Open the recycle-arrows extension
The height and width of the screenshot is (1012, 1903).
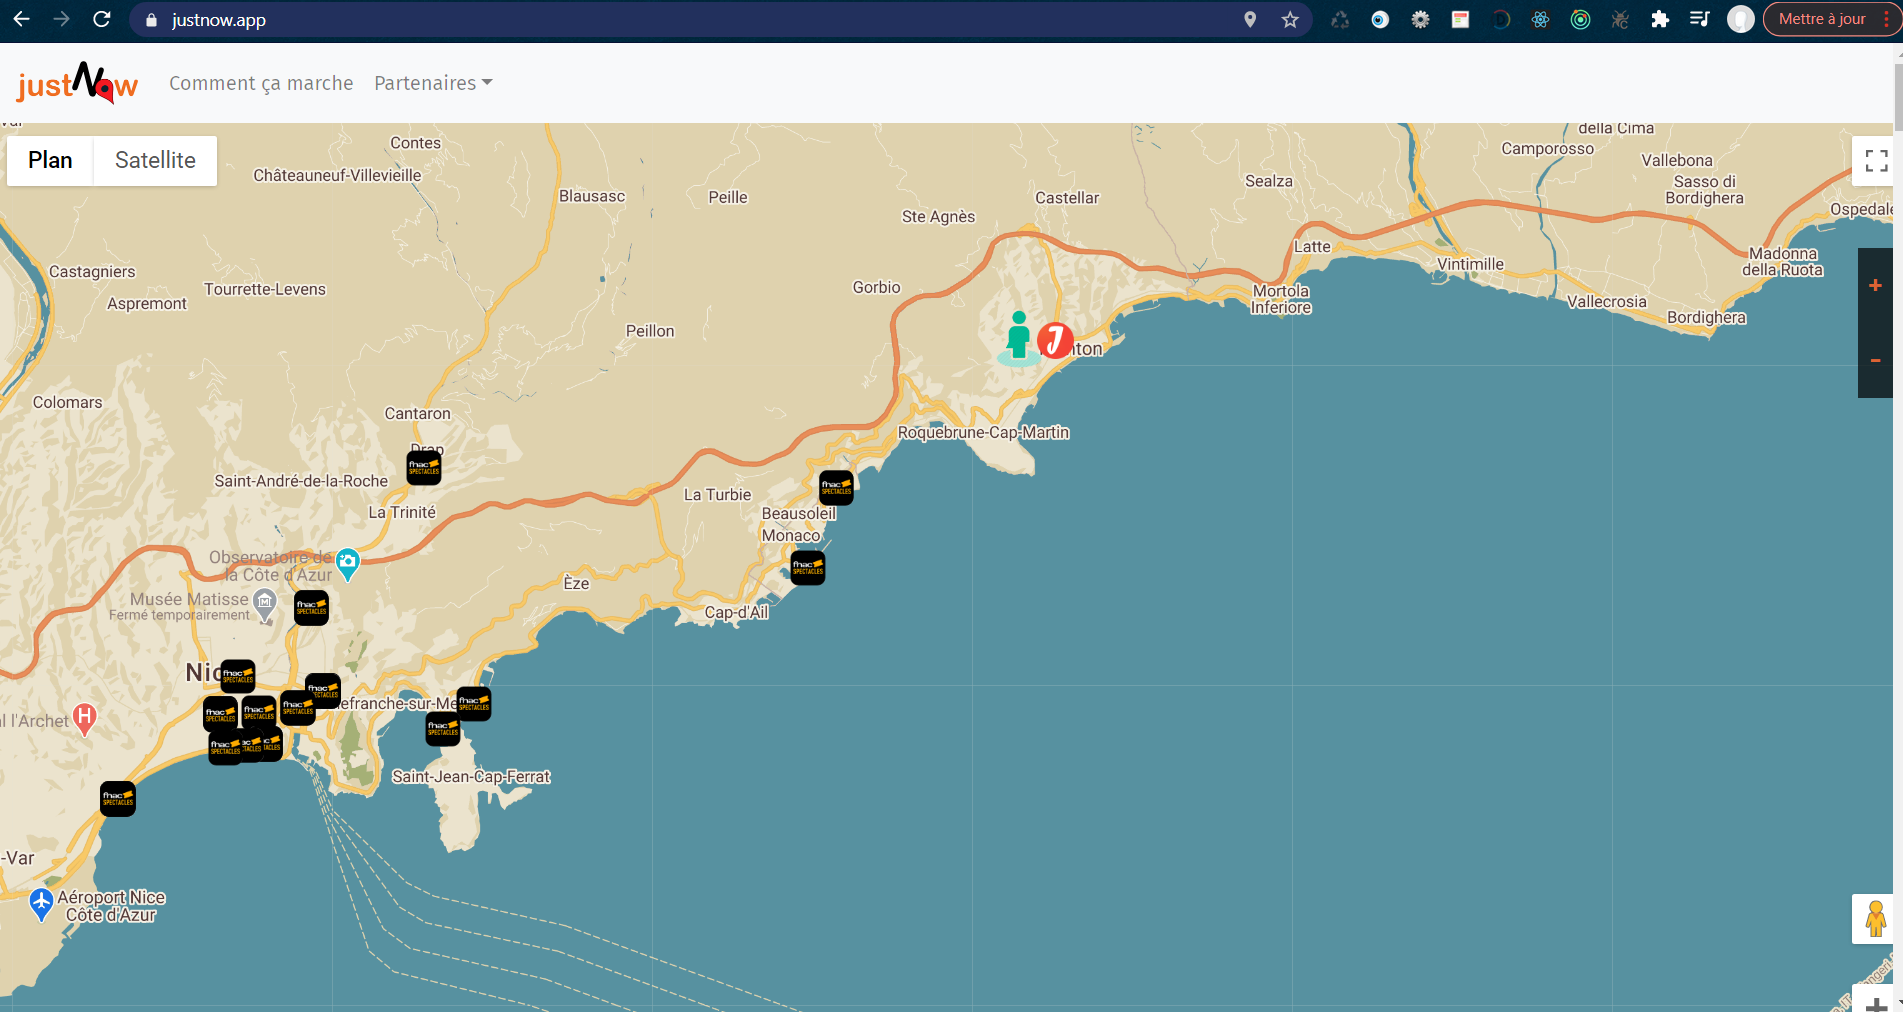(x=1340, y=20)
